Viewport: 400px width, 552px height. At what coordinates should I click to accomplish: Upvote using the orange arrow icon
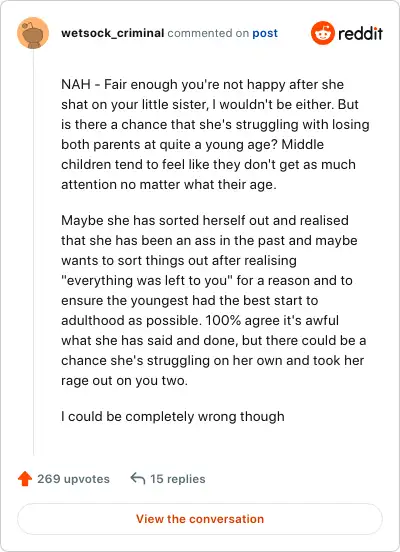click(25, 479)
